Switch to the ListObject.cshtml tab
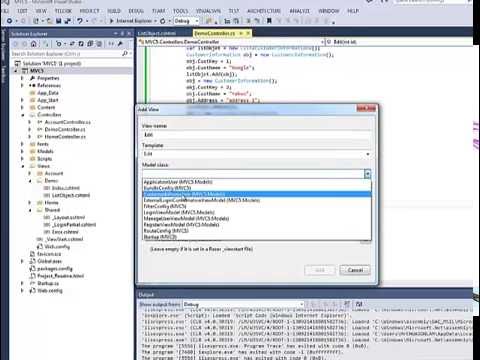 click(157, 33)
